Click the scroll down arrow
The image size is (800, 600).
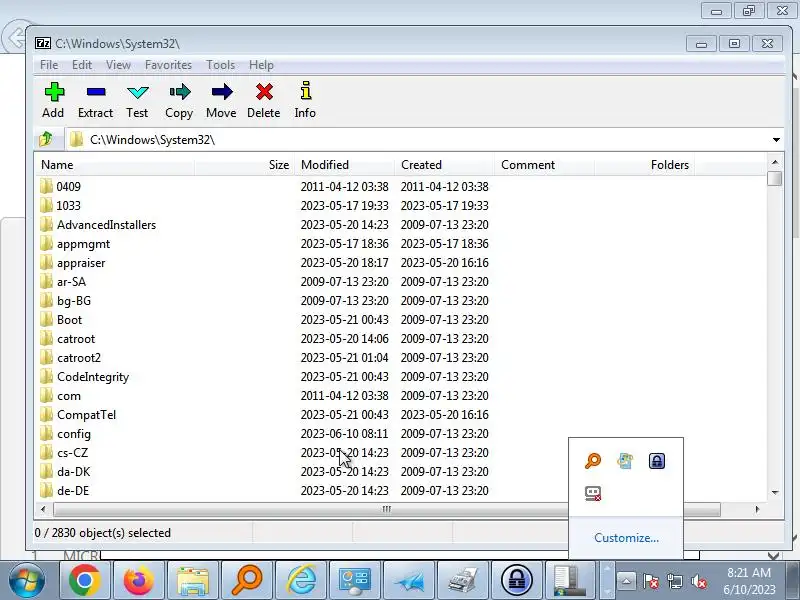775,492
